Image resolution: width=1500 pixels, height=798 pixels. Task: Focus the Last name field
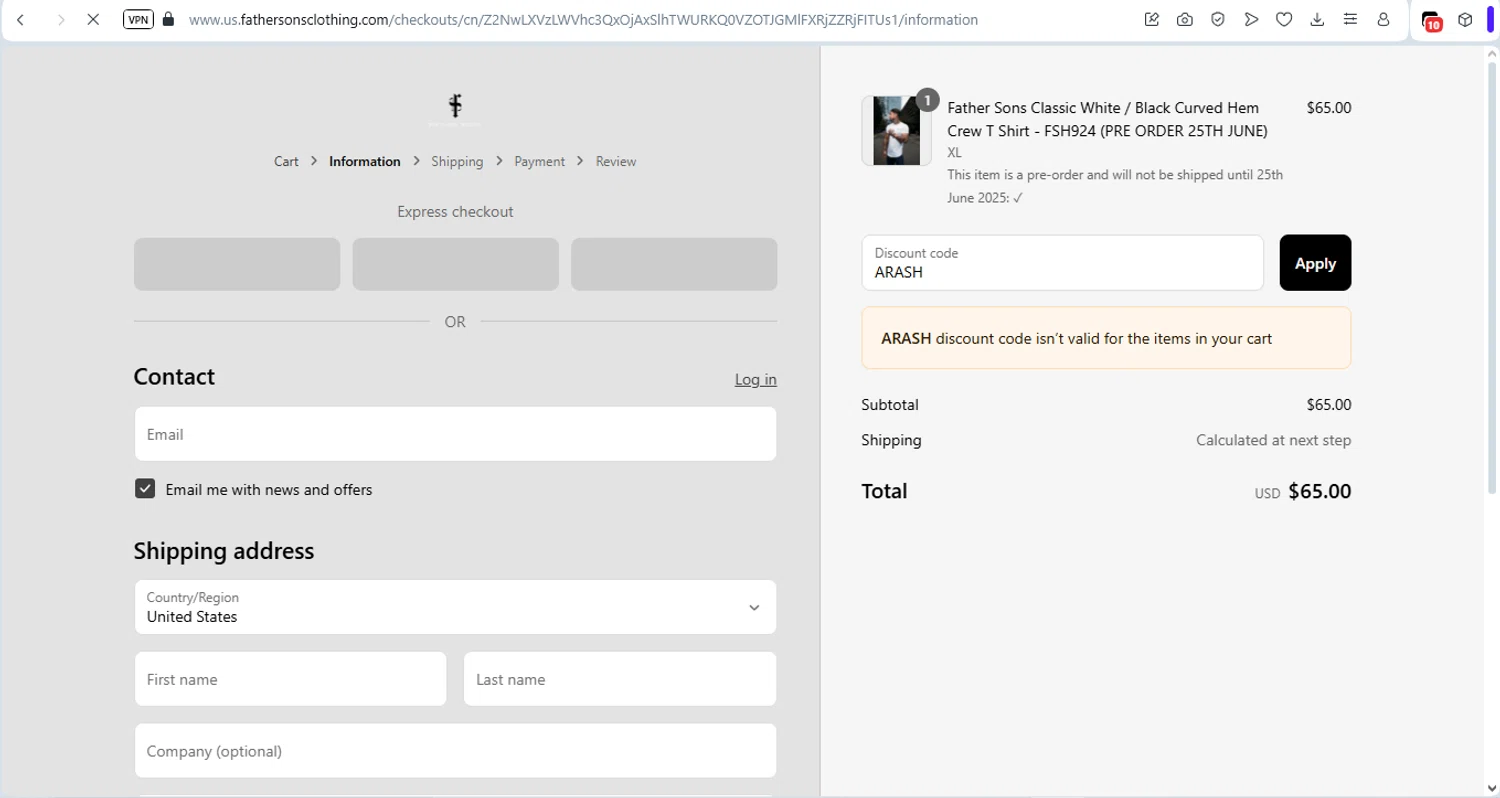click(620, 679)
